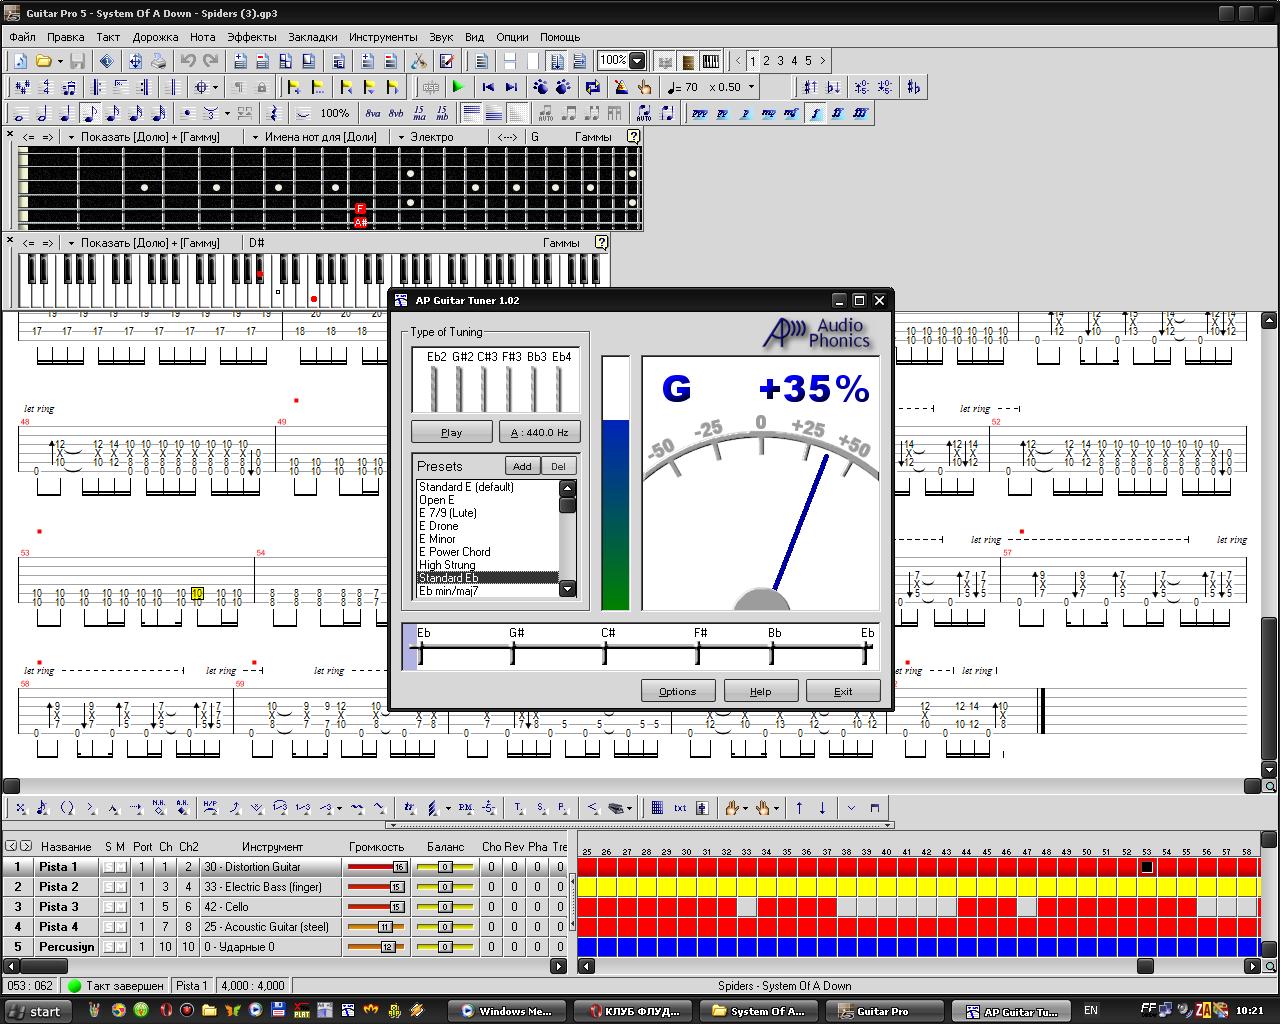Click the Options button in tuner
This screenshot has width=1280, height=1024.
click(677, 691)
